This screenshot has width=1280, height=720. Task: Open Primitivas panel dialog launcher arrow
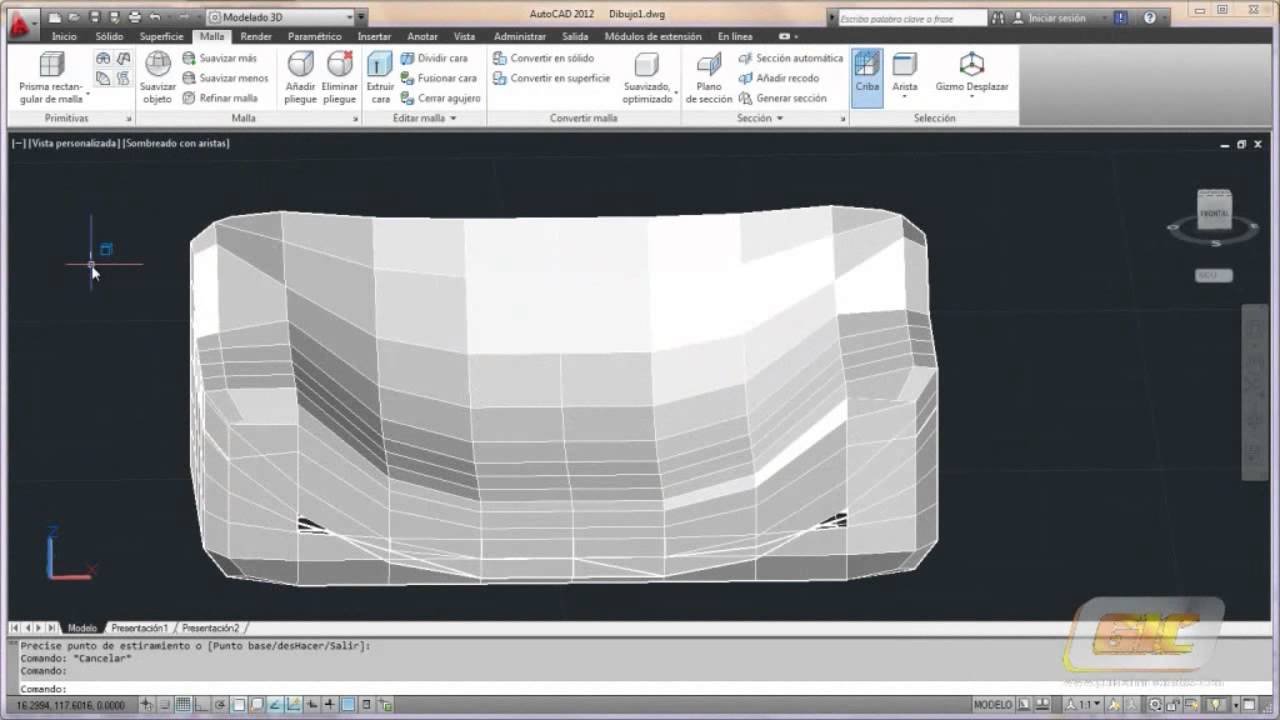point(129,119)
